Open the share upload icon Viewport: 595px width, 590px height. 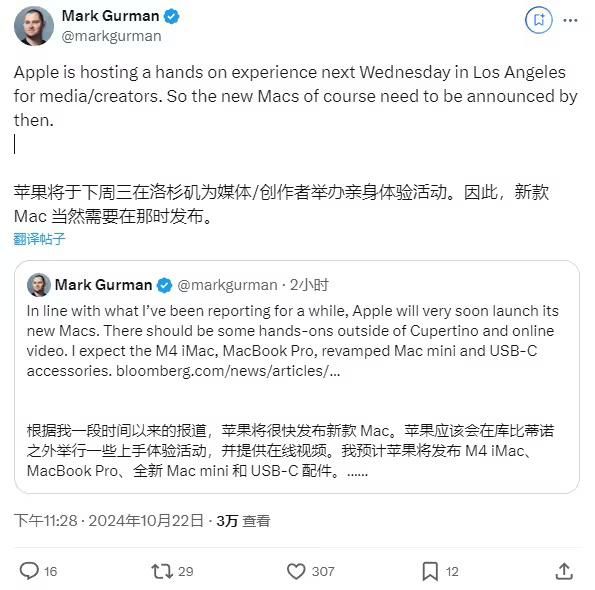tap(564, 571)
